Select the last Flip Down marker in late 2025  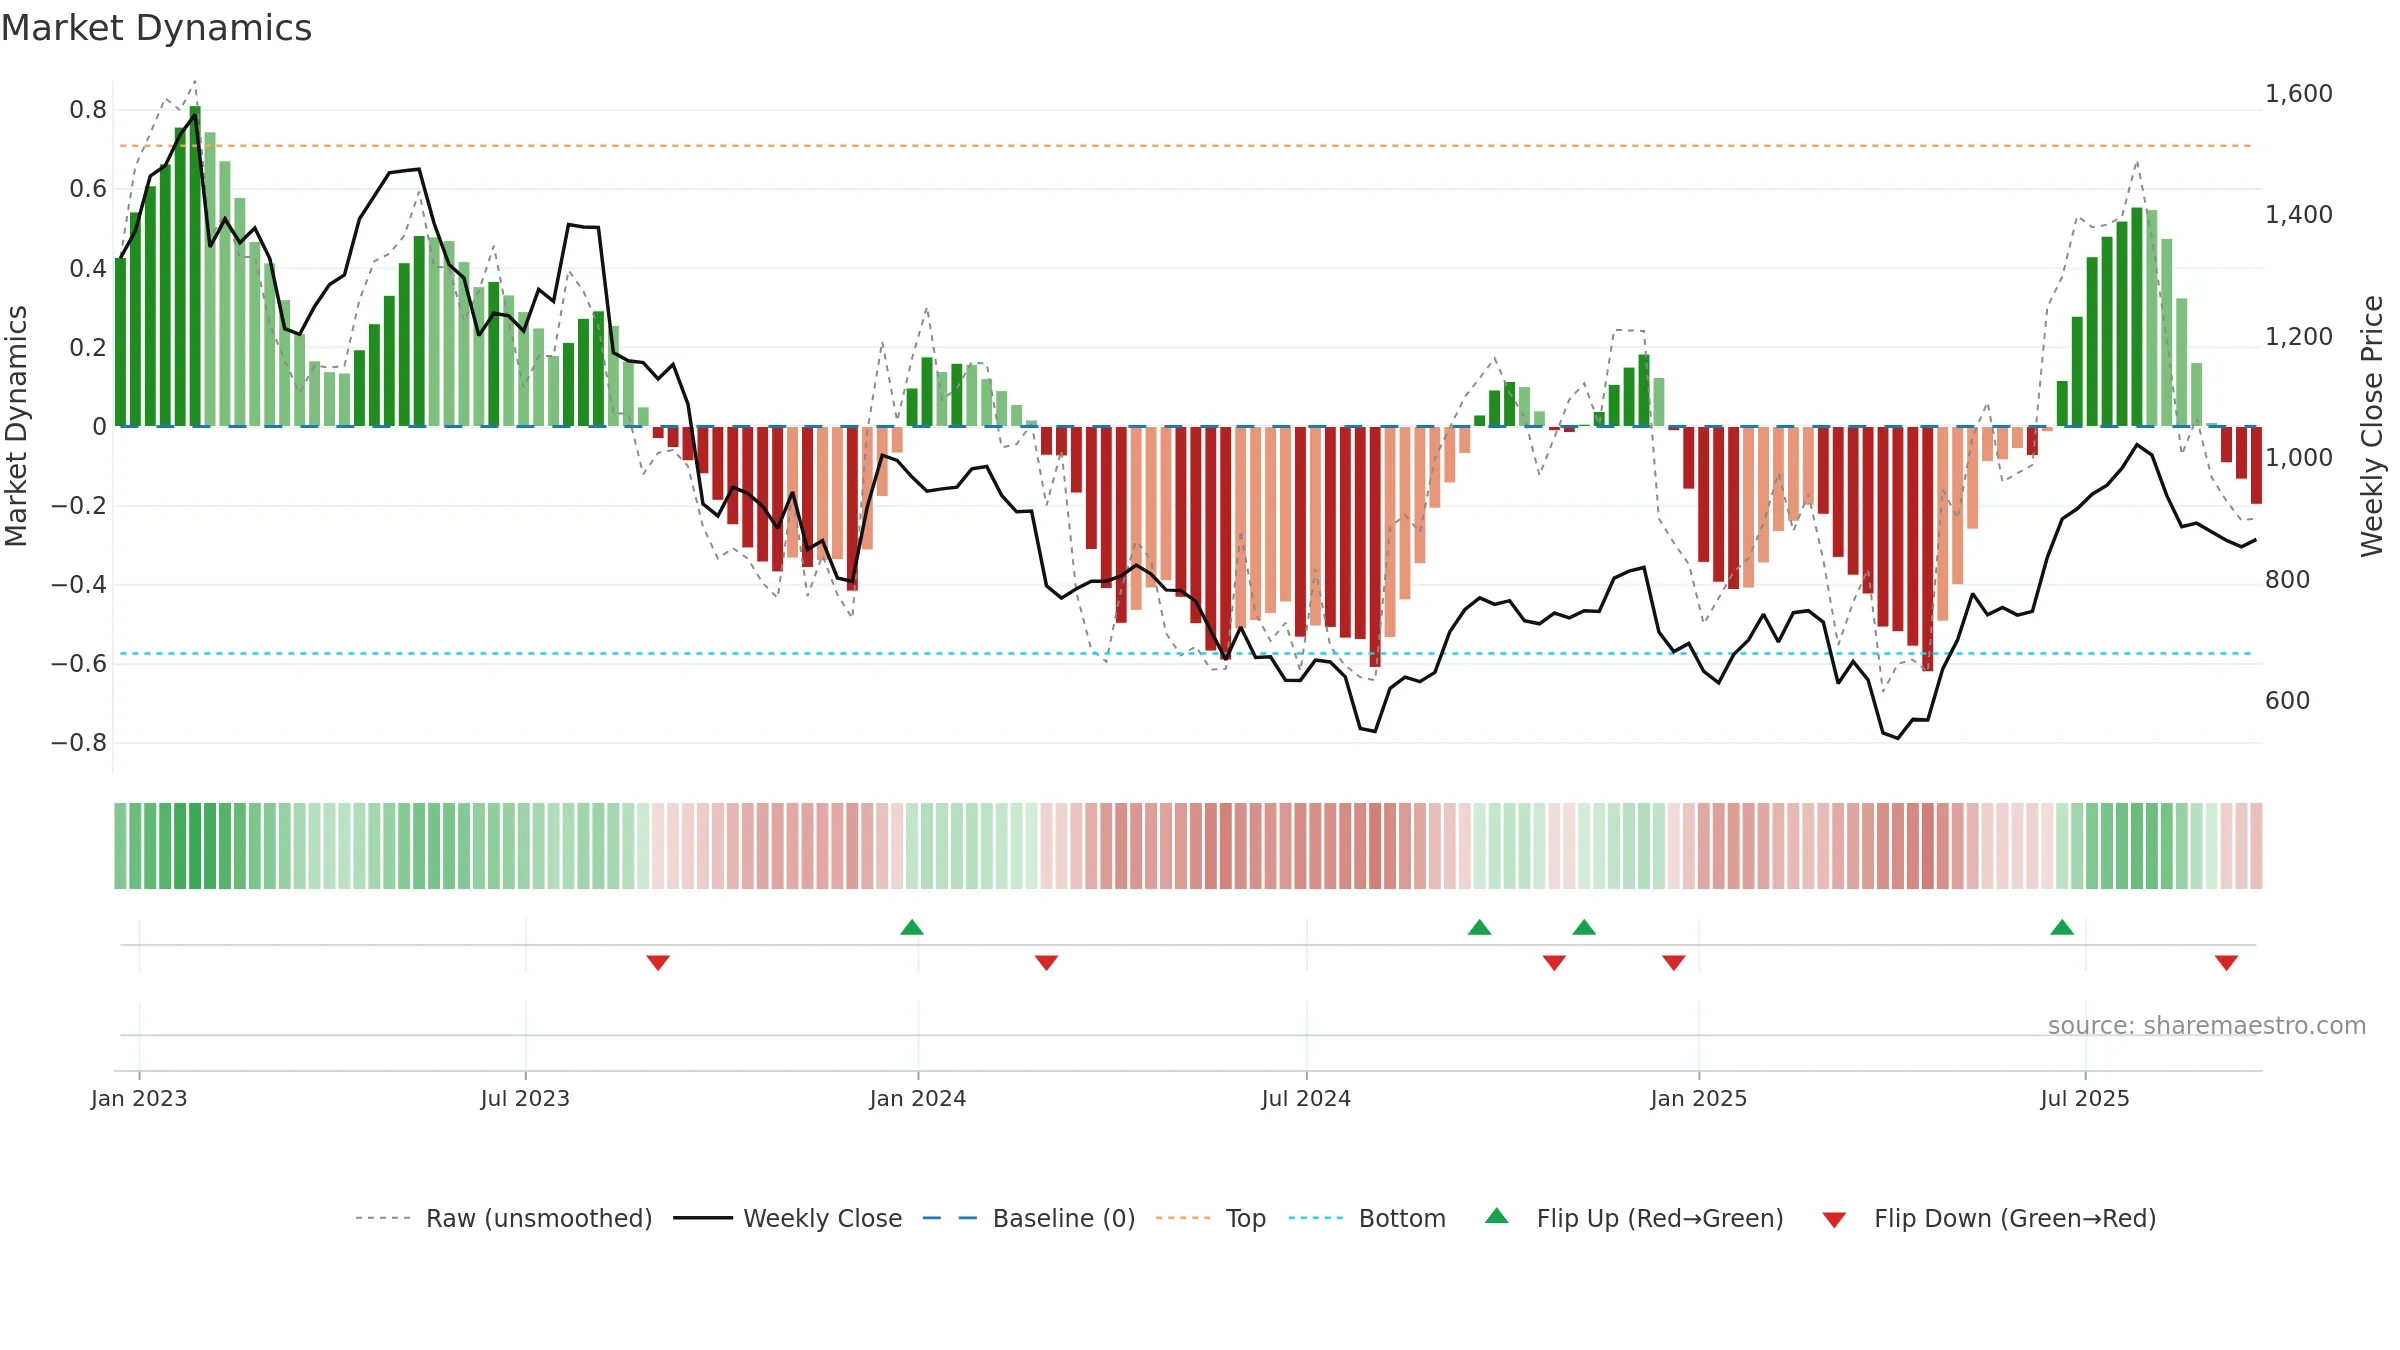2226,962
